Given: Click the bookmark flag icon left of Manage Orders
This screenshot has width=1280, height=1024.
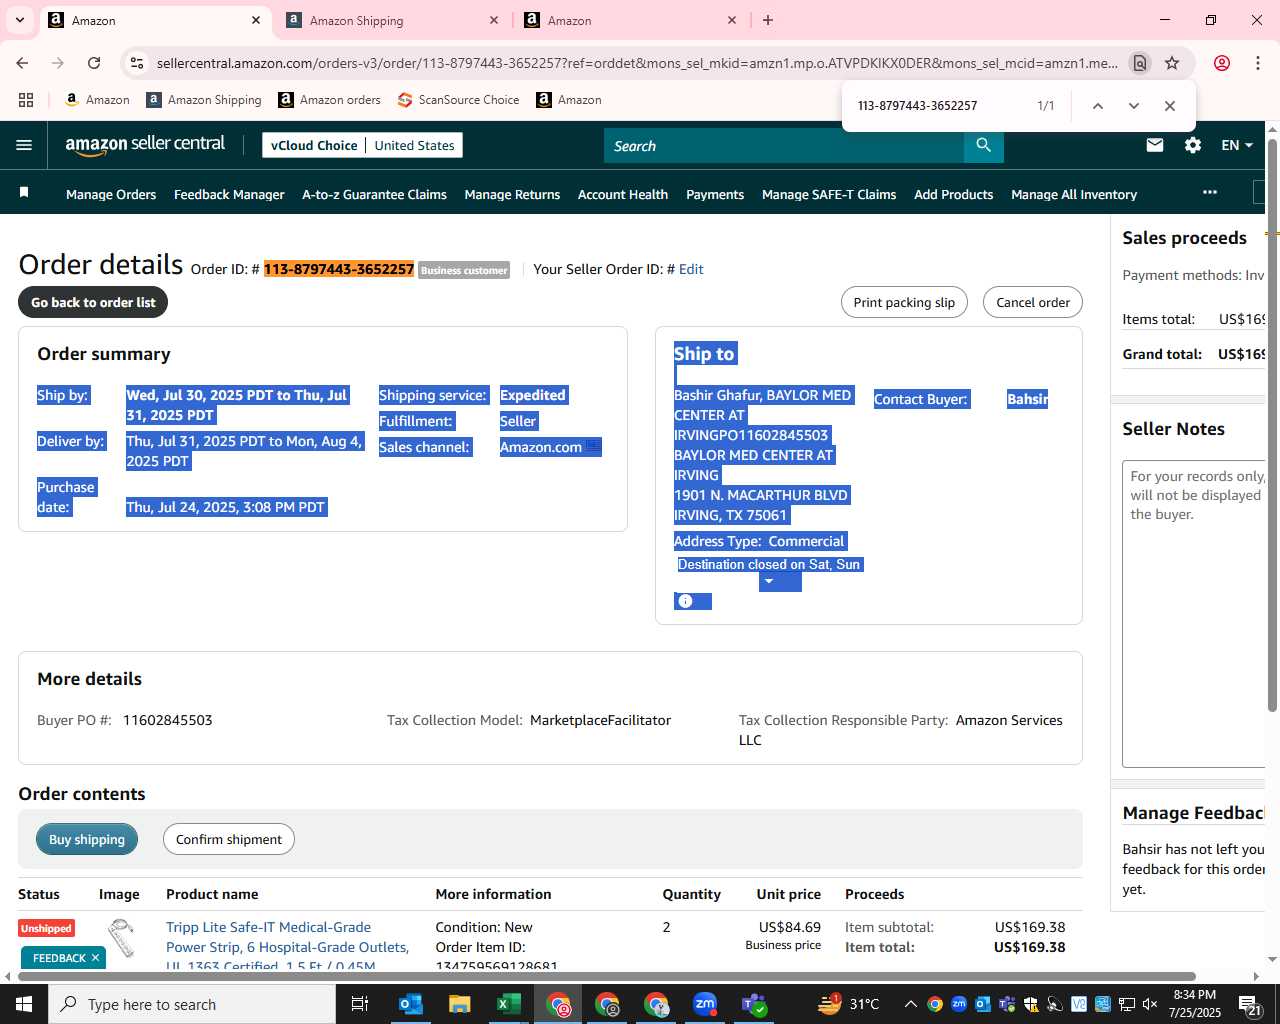Looking at the screenshot, I should pos(24,192).
